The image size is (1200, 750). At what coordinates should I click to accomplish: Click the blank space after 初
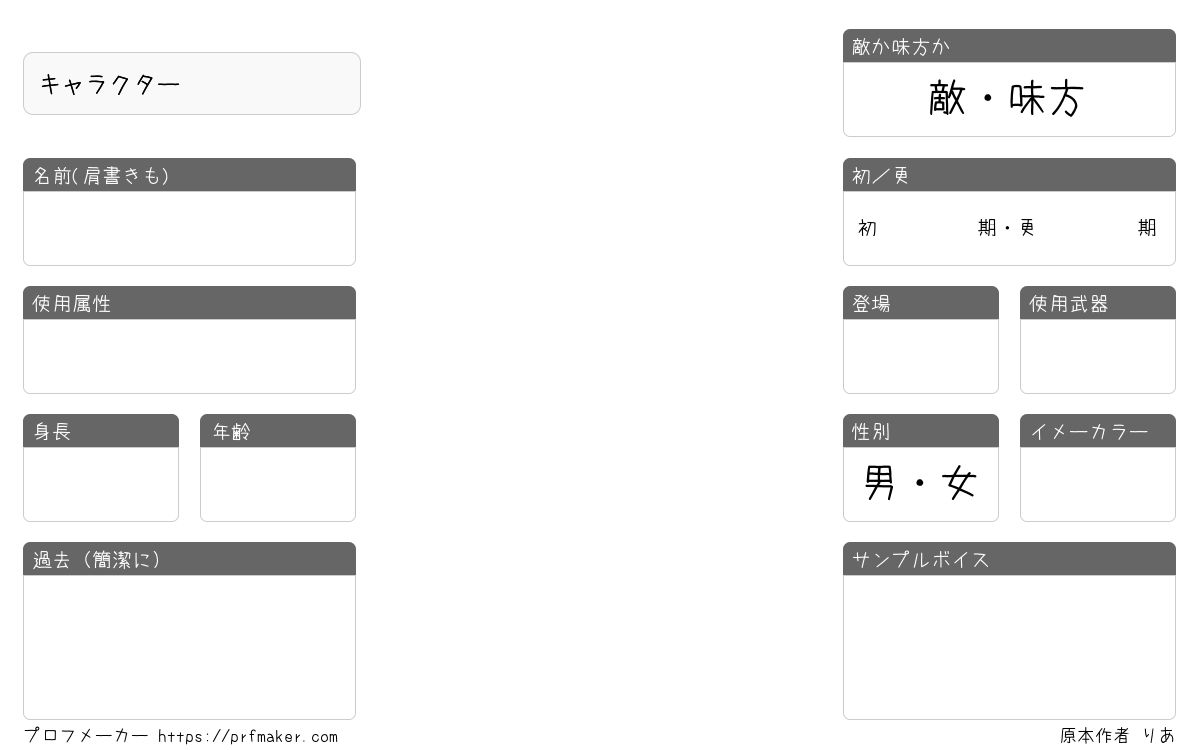pos(927,228)
